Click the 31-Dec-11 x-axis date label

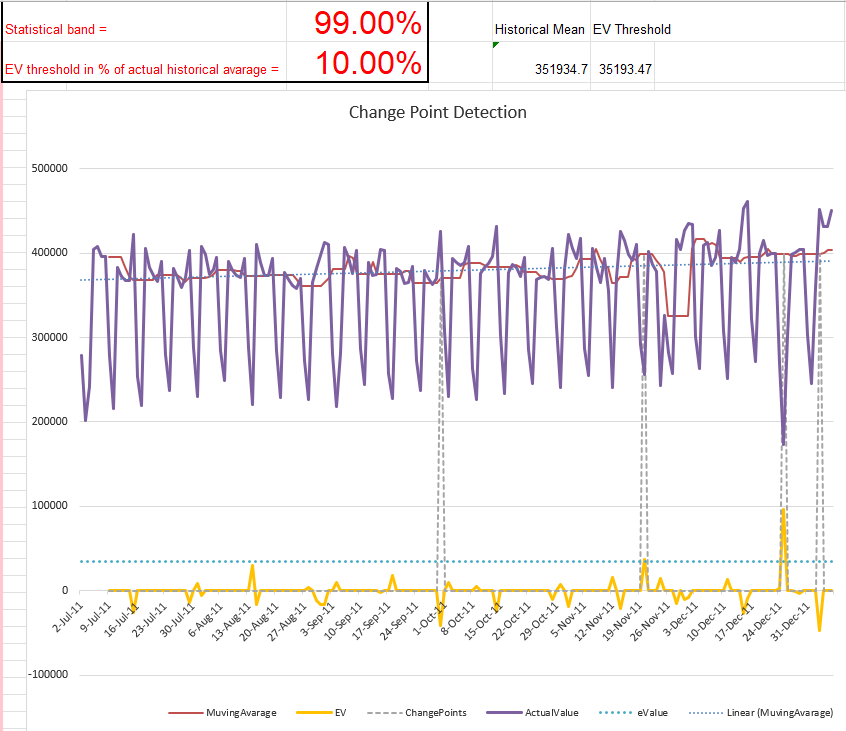tap(791, 621)
